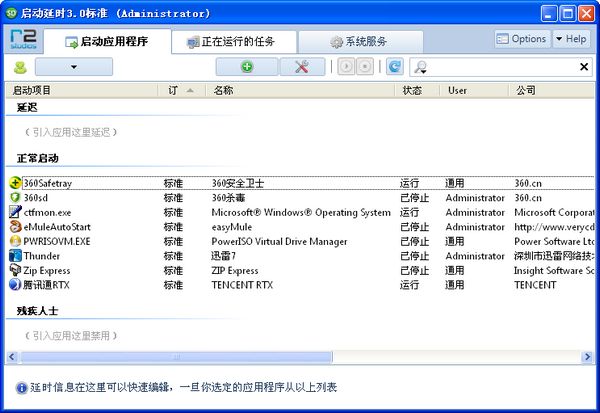The image size is (600, 413).
Task: Click the PWRISOVM.EXE disc icon
Action: [15, 241]
